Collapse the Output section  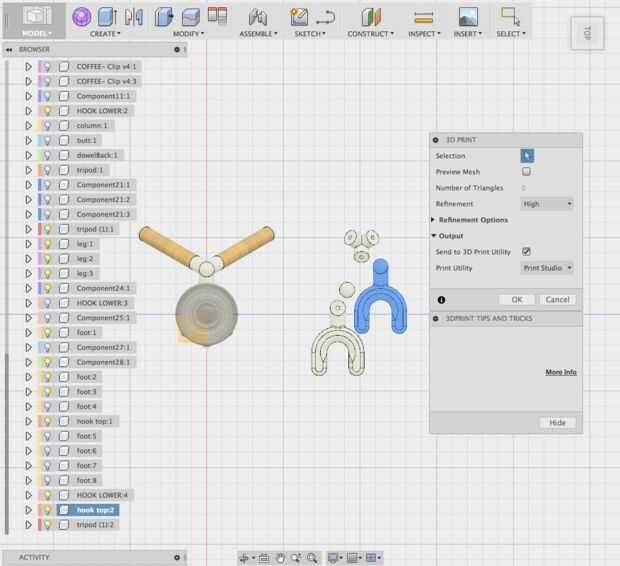(x=433, y=236)
